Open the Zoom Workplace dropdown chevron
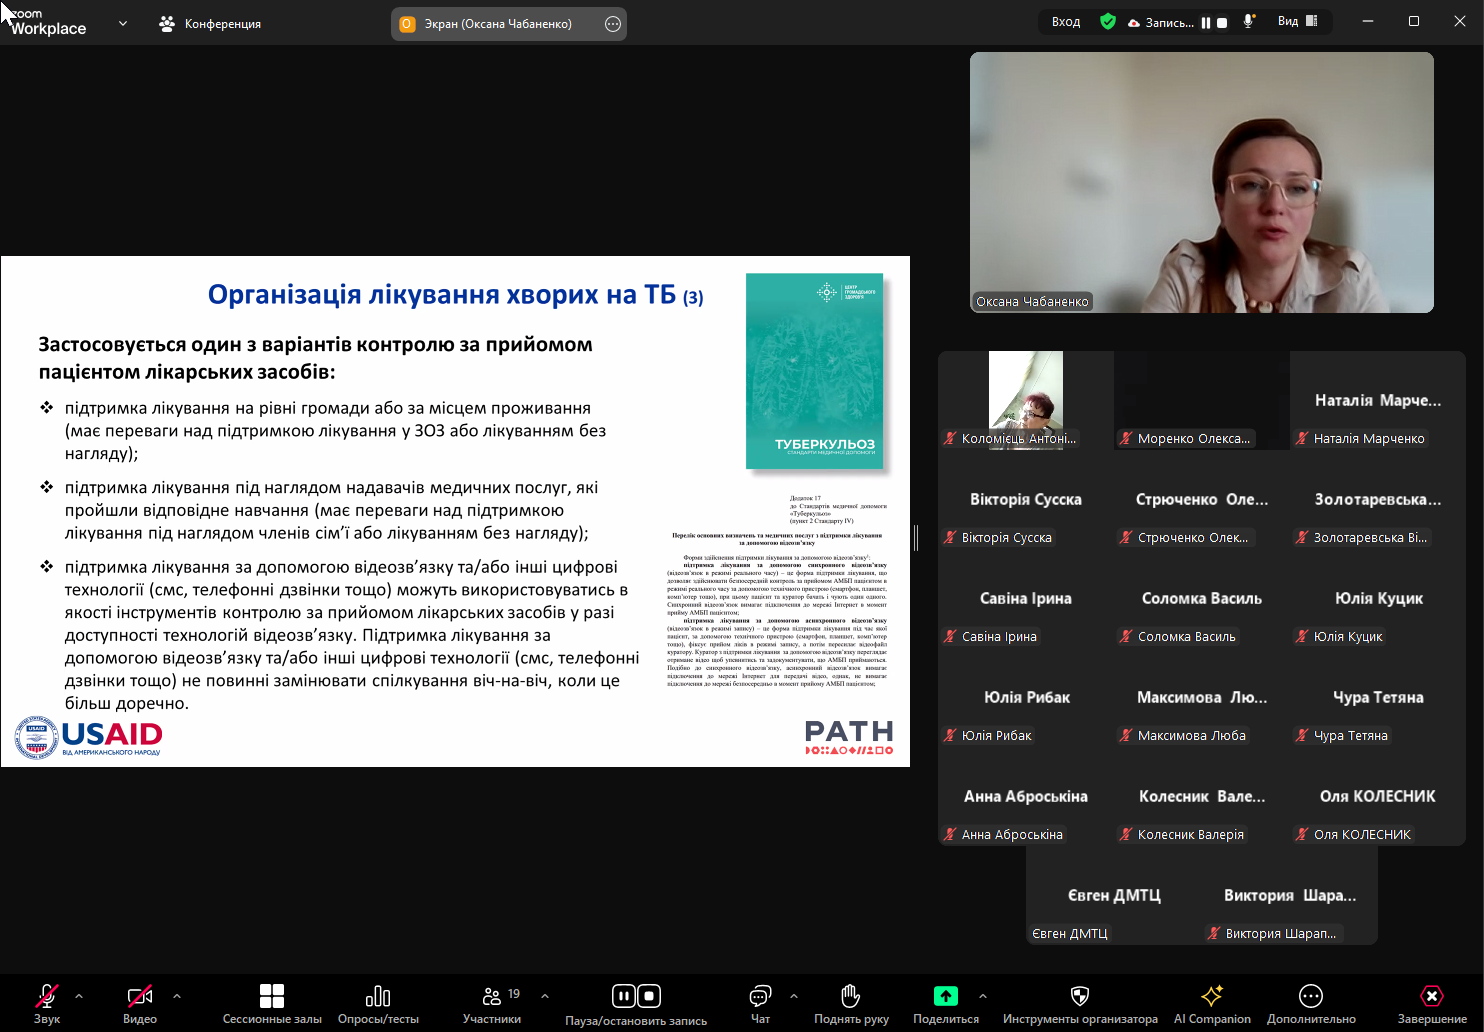The height and width of the screenshot is (1032, 1484). coord(123,23)
